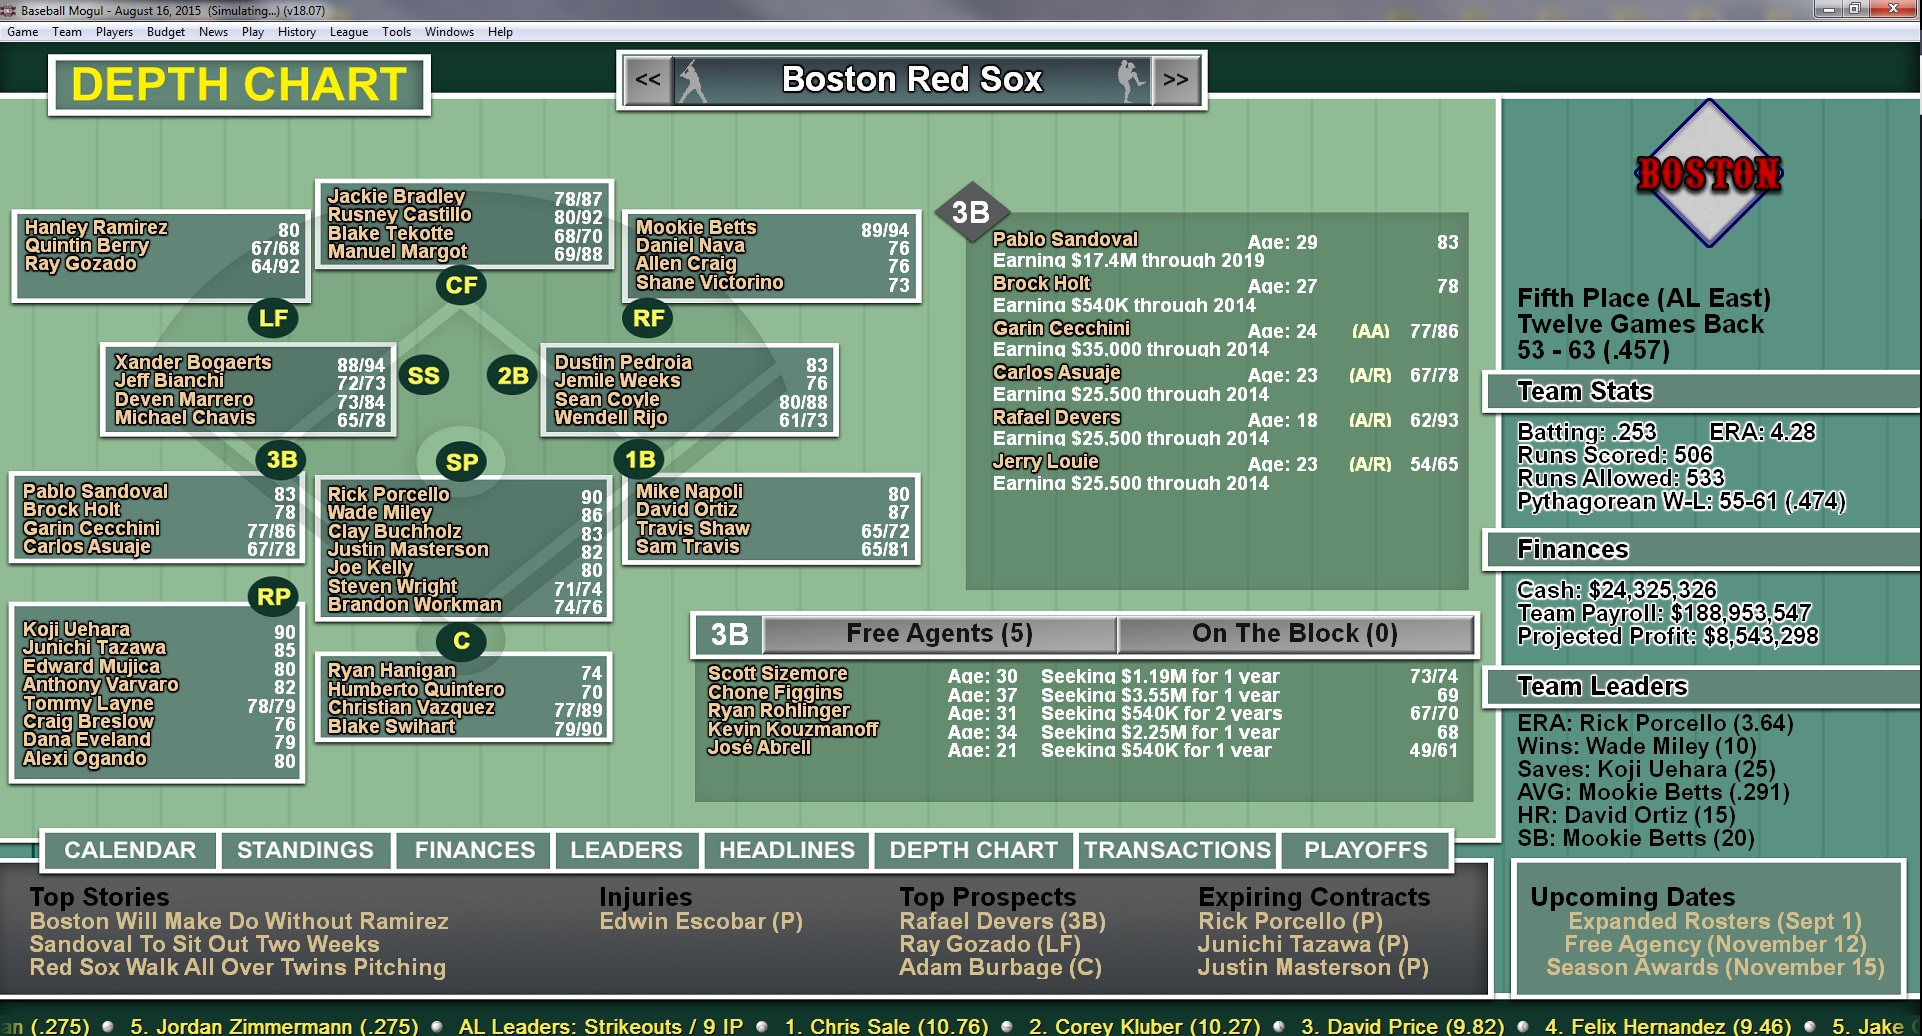1922x1036 pixels.
Task: Click the batter silhouette icon left of team name
Action: click(692, 79)
